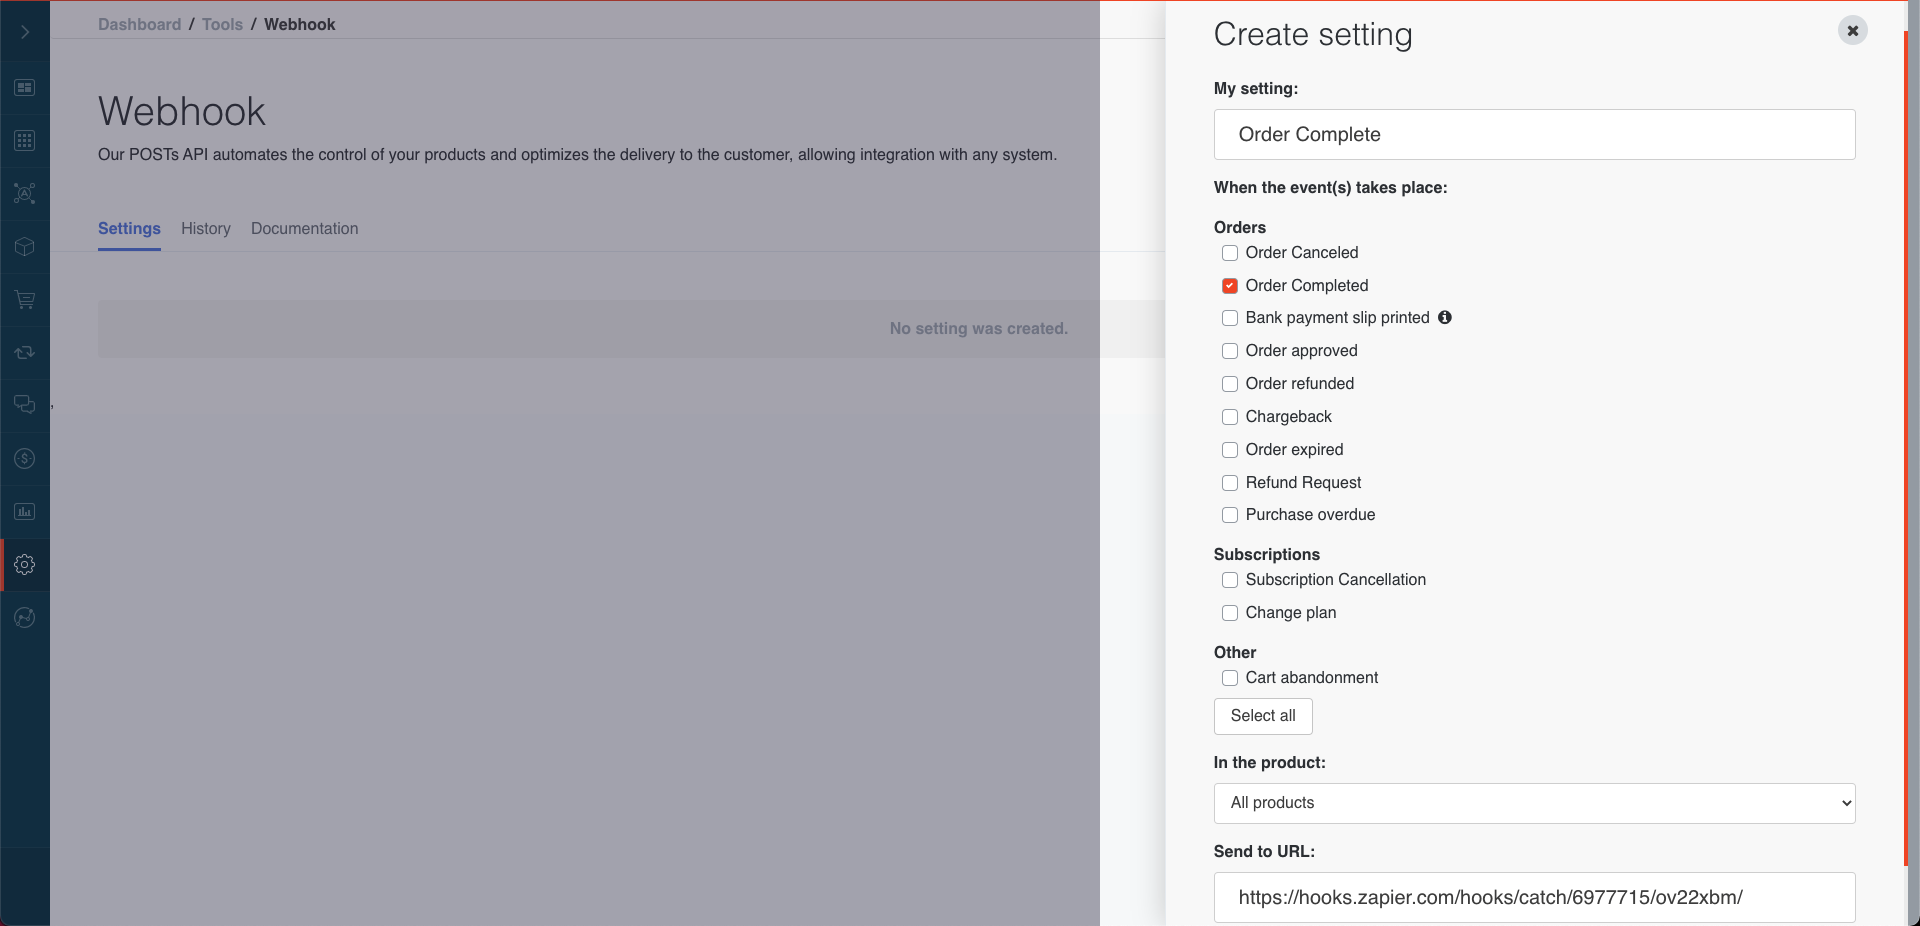Tick the Chargeback checkbox
Image resolution: width=1920 pixels, height=926 pixels.
click(1230, 417)
